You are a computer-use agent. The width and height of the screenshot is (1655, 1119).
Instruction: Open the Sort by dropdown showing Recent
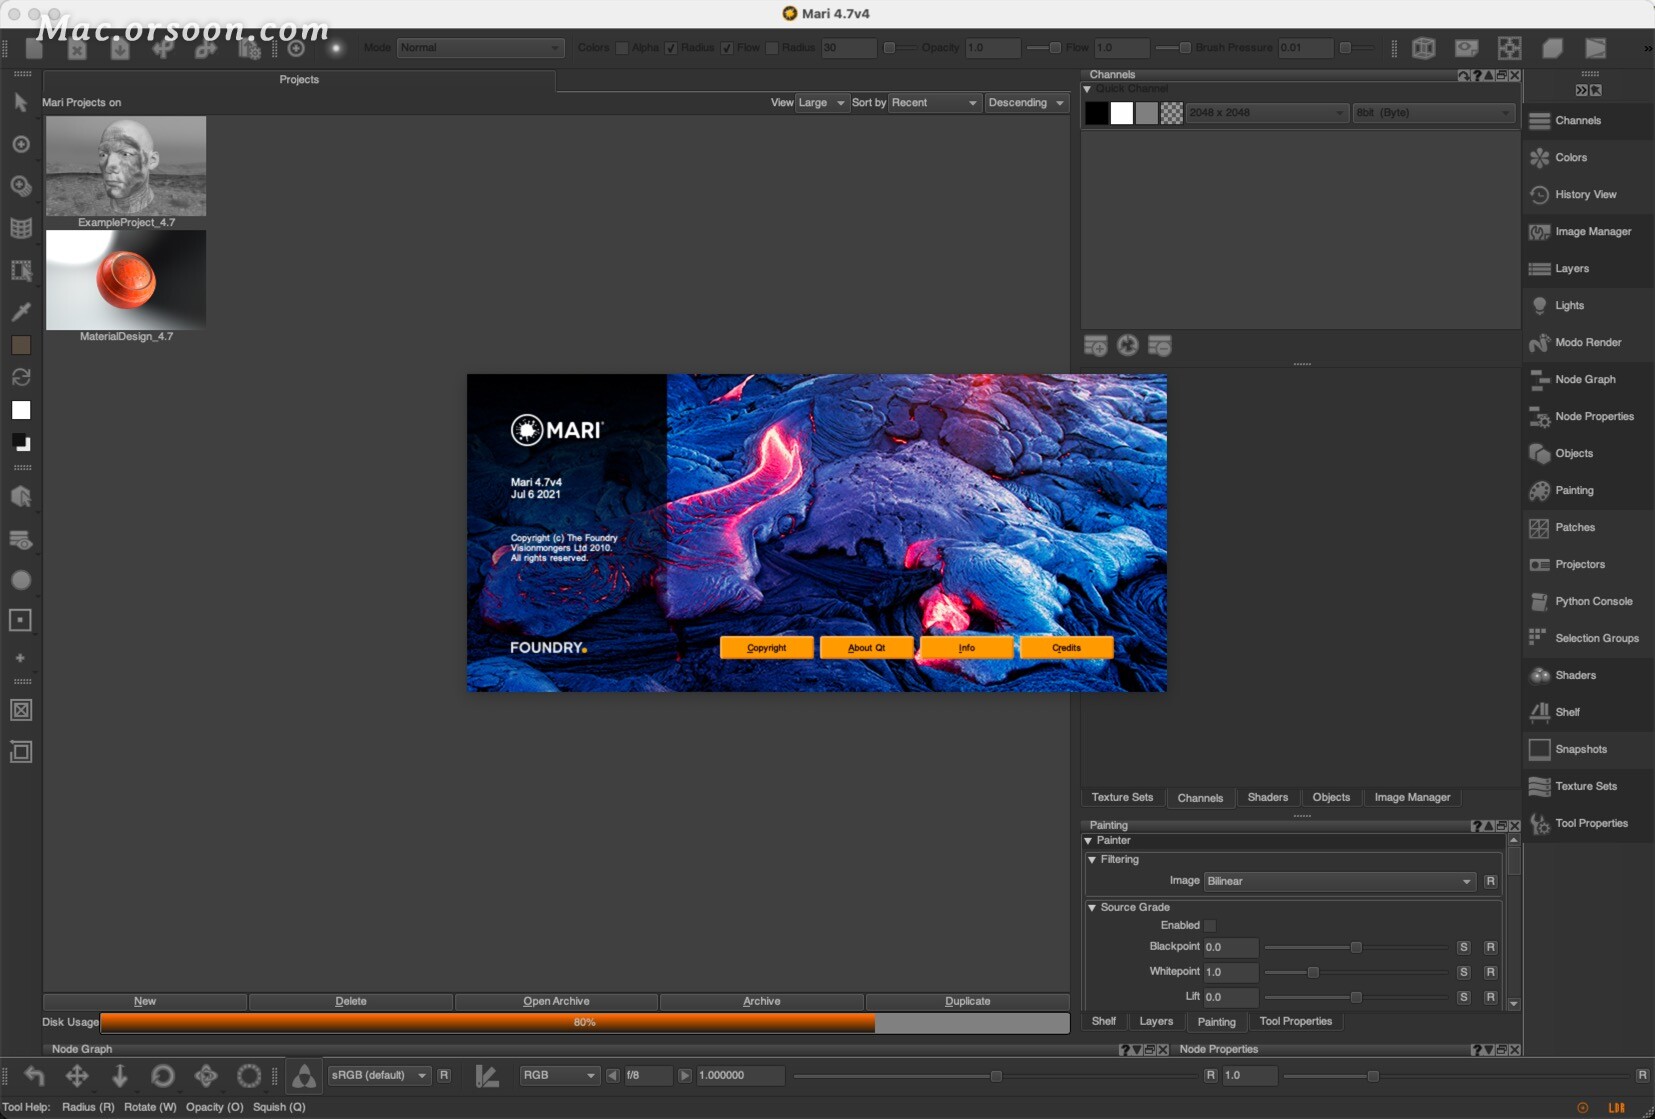point(934,103)
